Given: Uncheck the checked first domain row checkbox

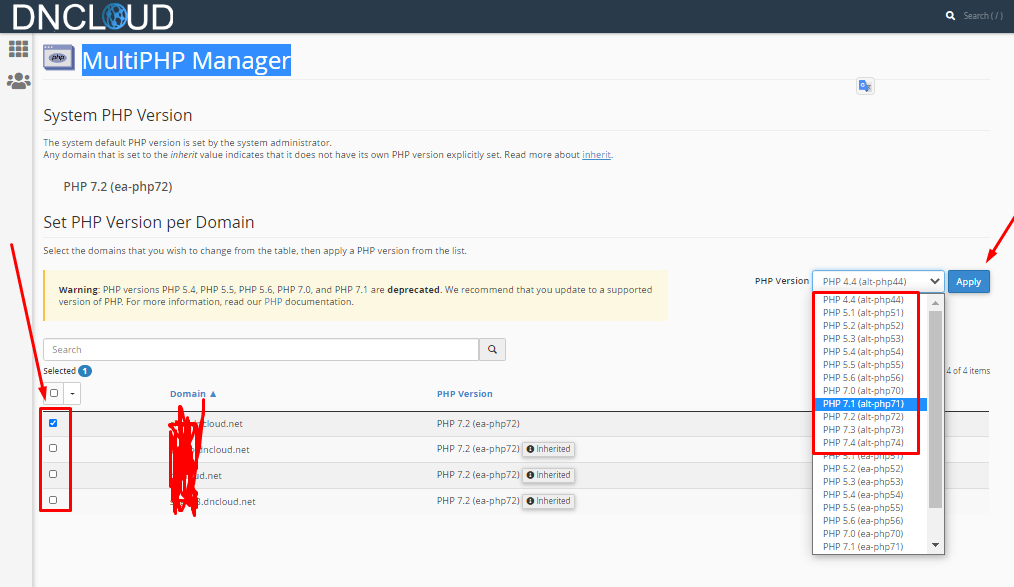Looking at the screenshot, I should 53,423.
